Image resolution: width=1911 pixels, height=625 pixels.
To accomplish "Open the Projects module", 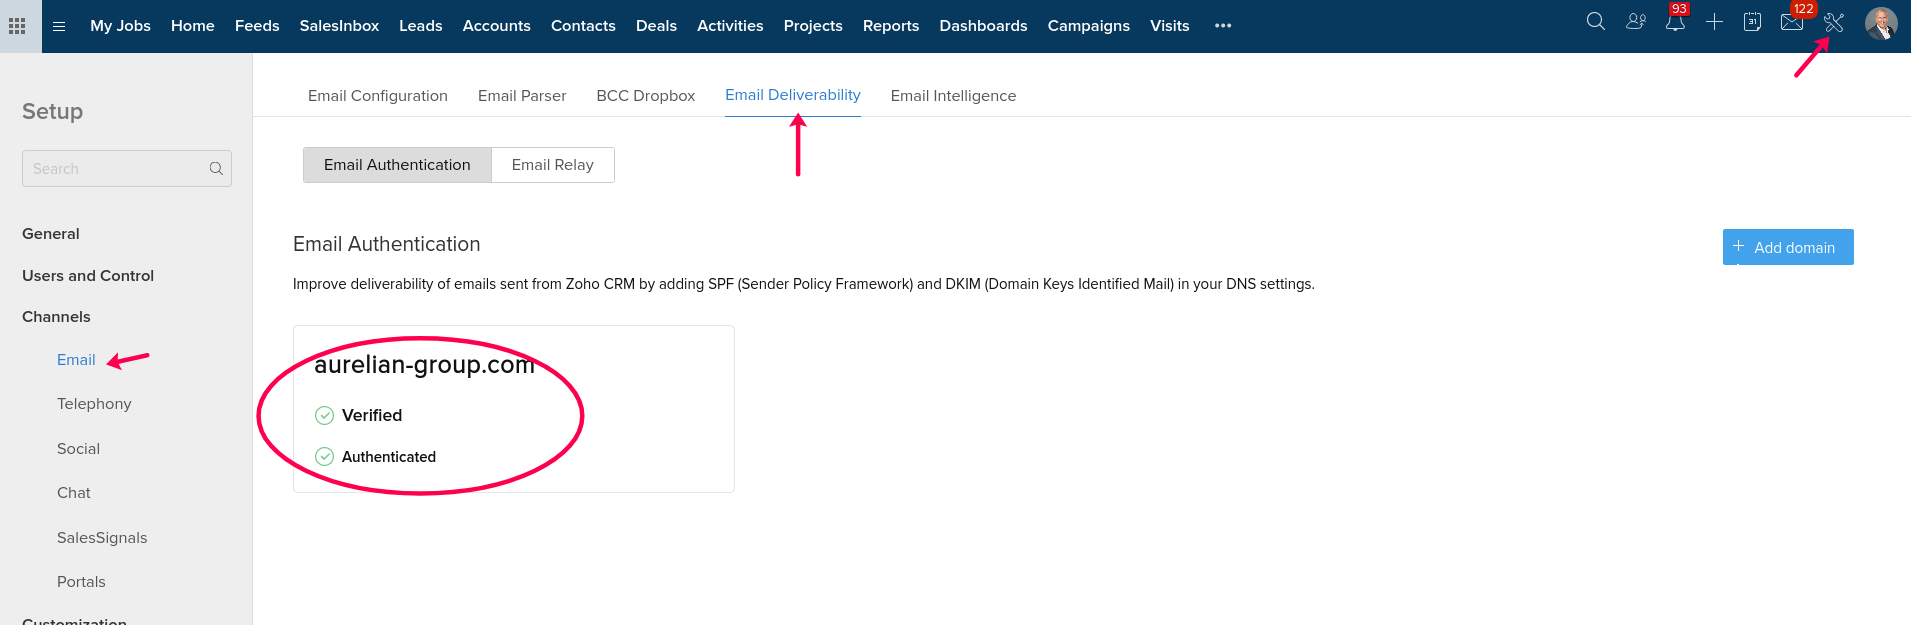I will [813, 26].
